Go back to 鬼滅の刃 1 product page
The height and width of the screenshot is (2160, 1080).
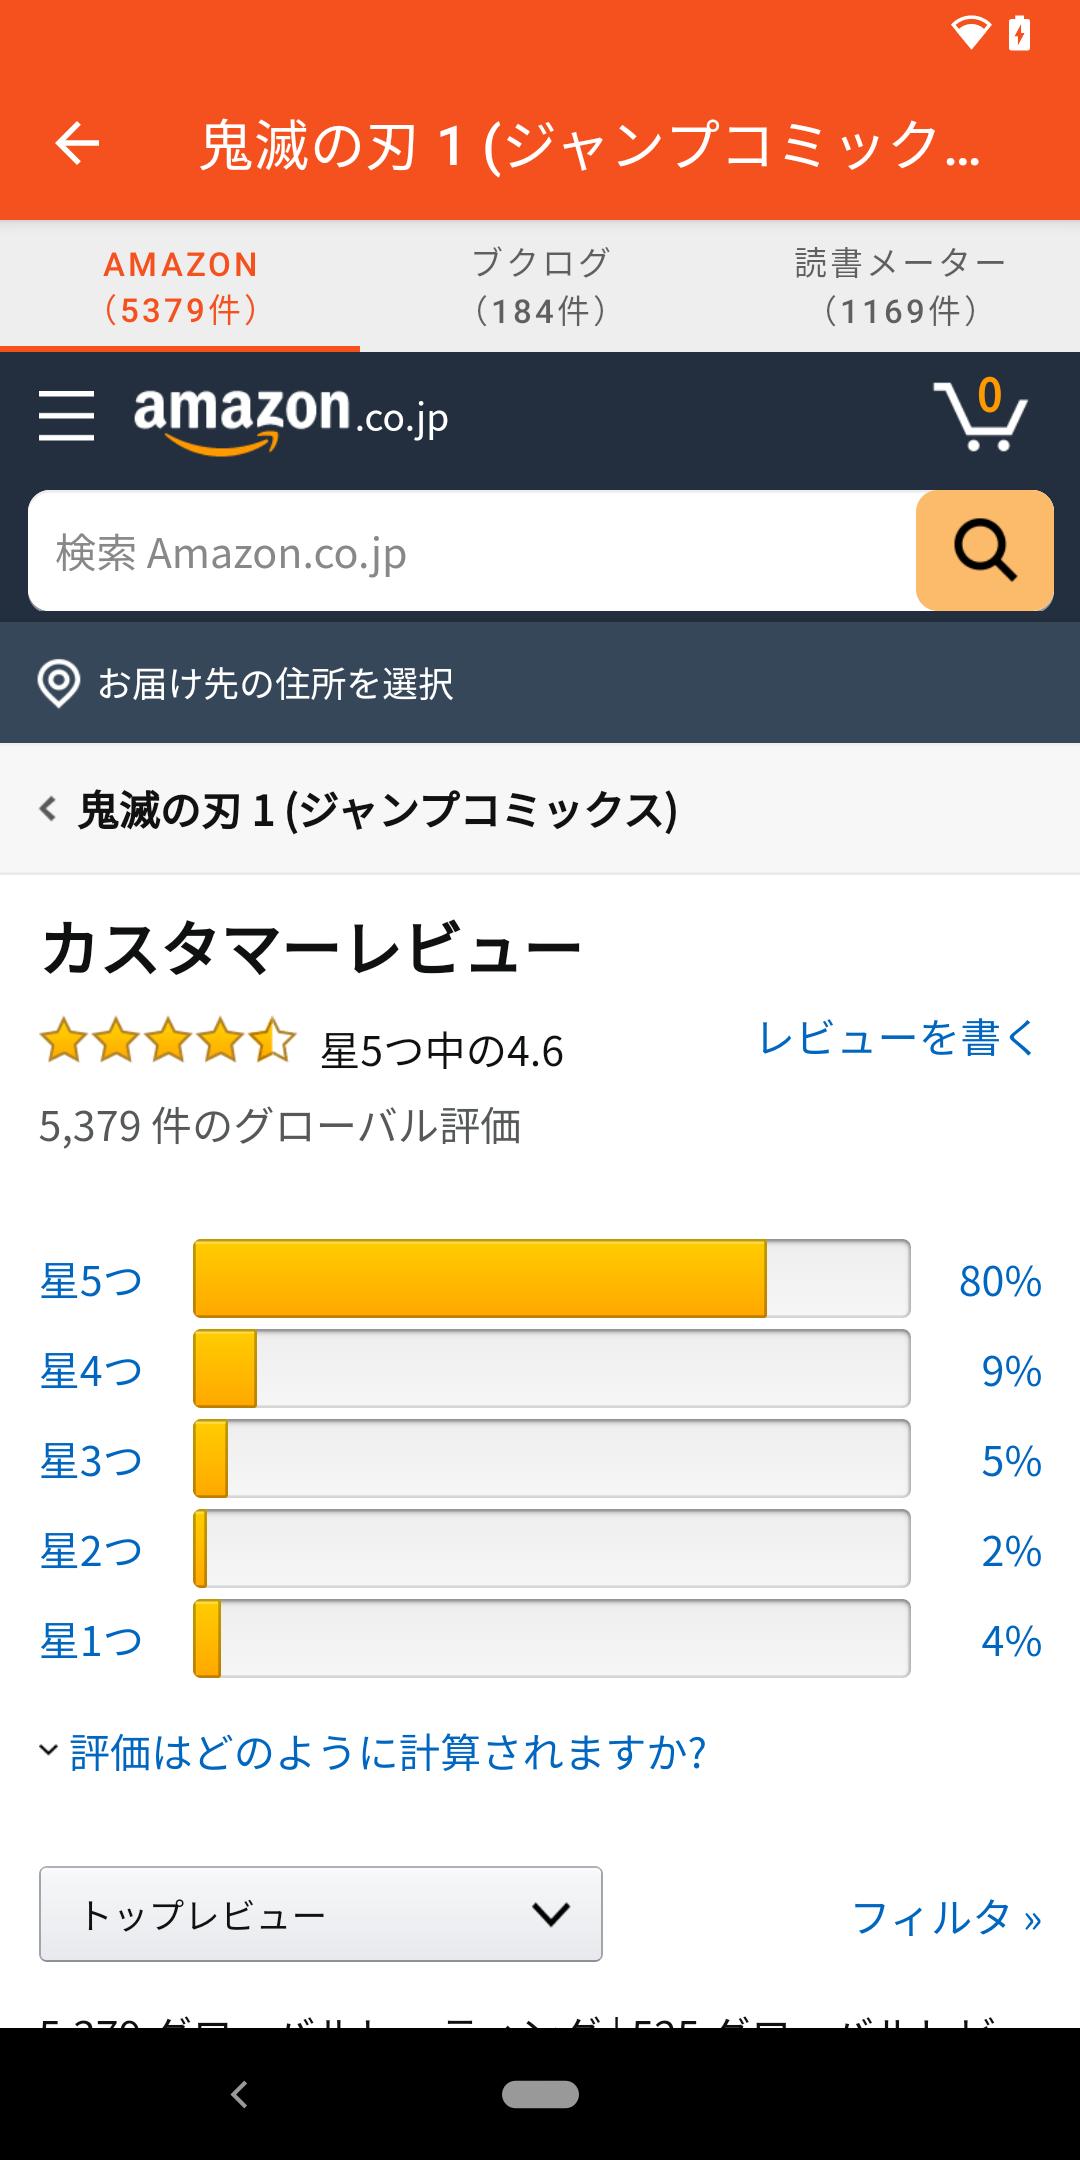point(360,809)
